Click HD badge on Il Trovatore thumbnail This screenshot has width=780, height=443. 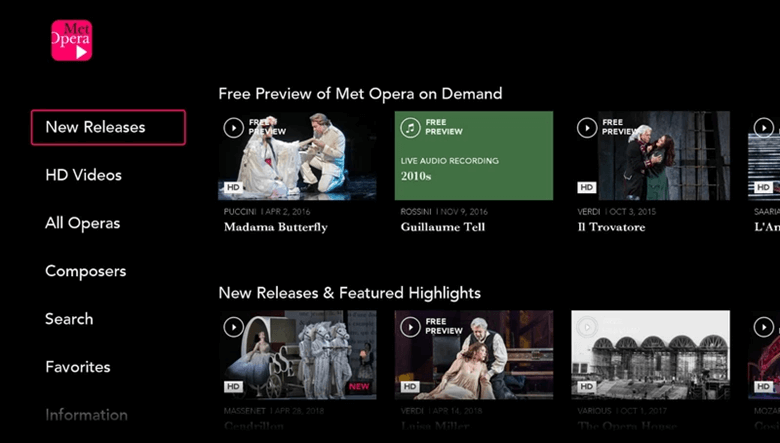pyautogui.click(x=587, y=187)
